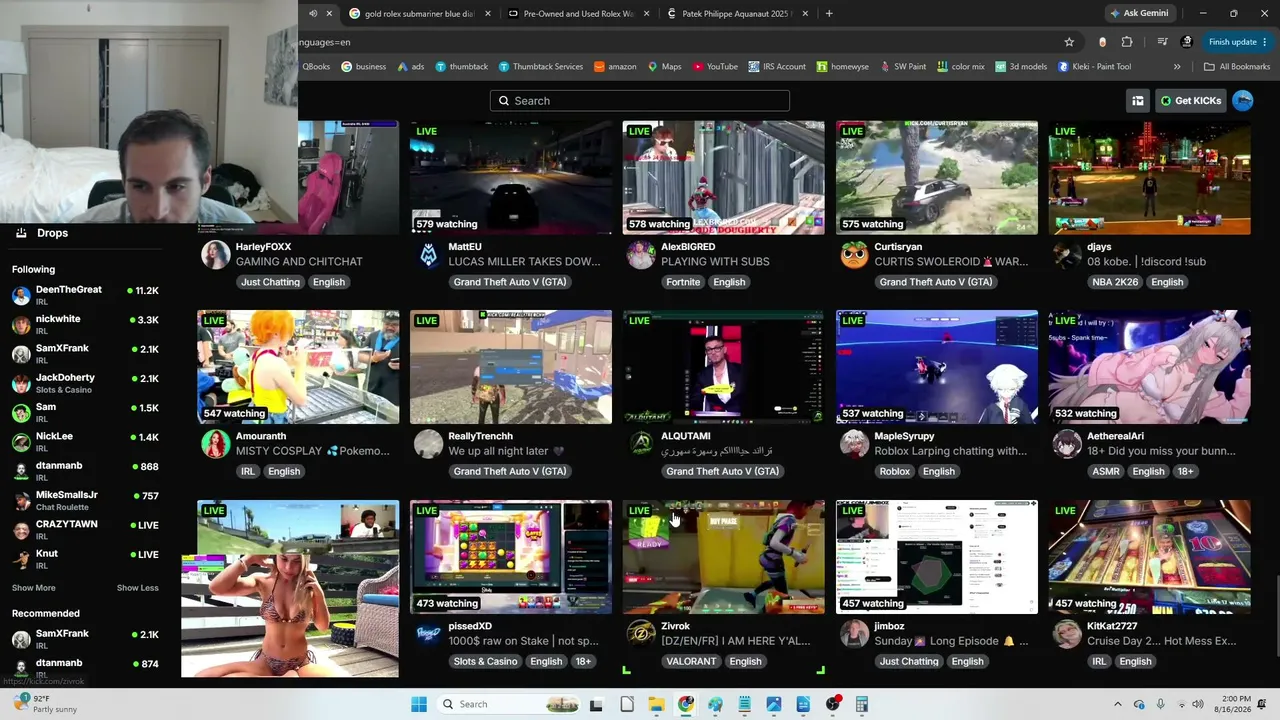Open the Finish update menu
Image resolution: width=1280 pixels, height=720 pixels.
coord(1238,42)
